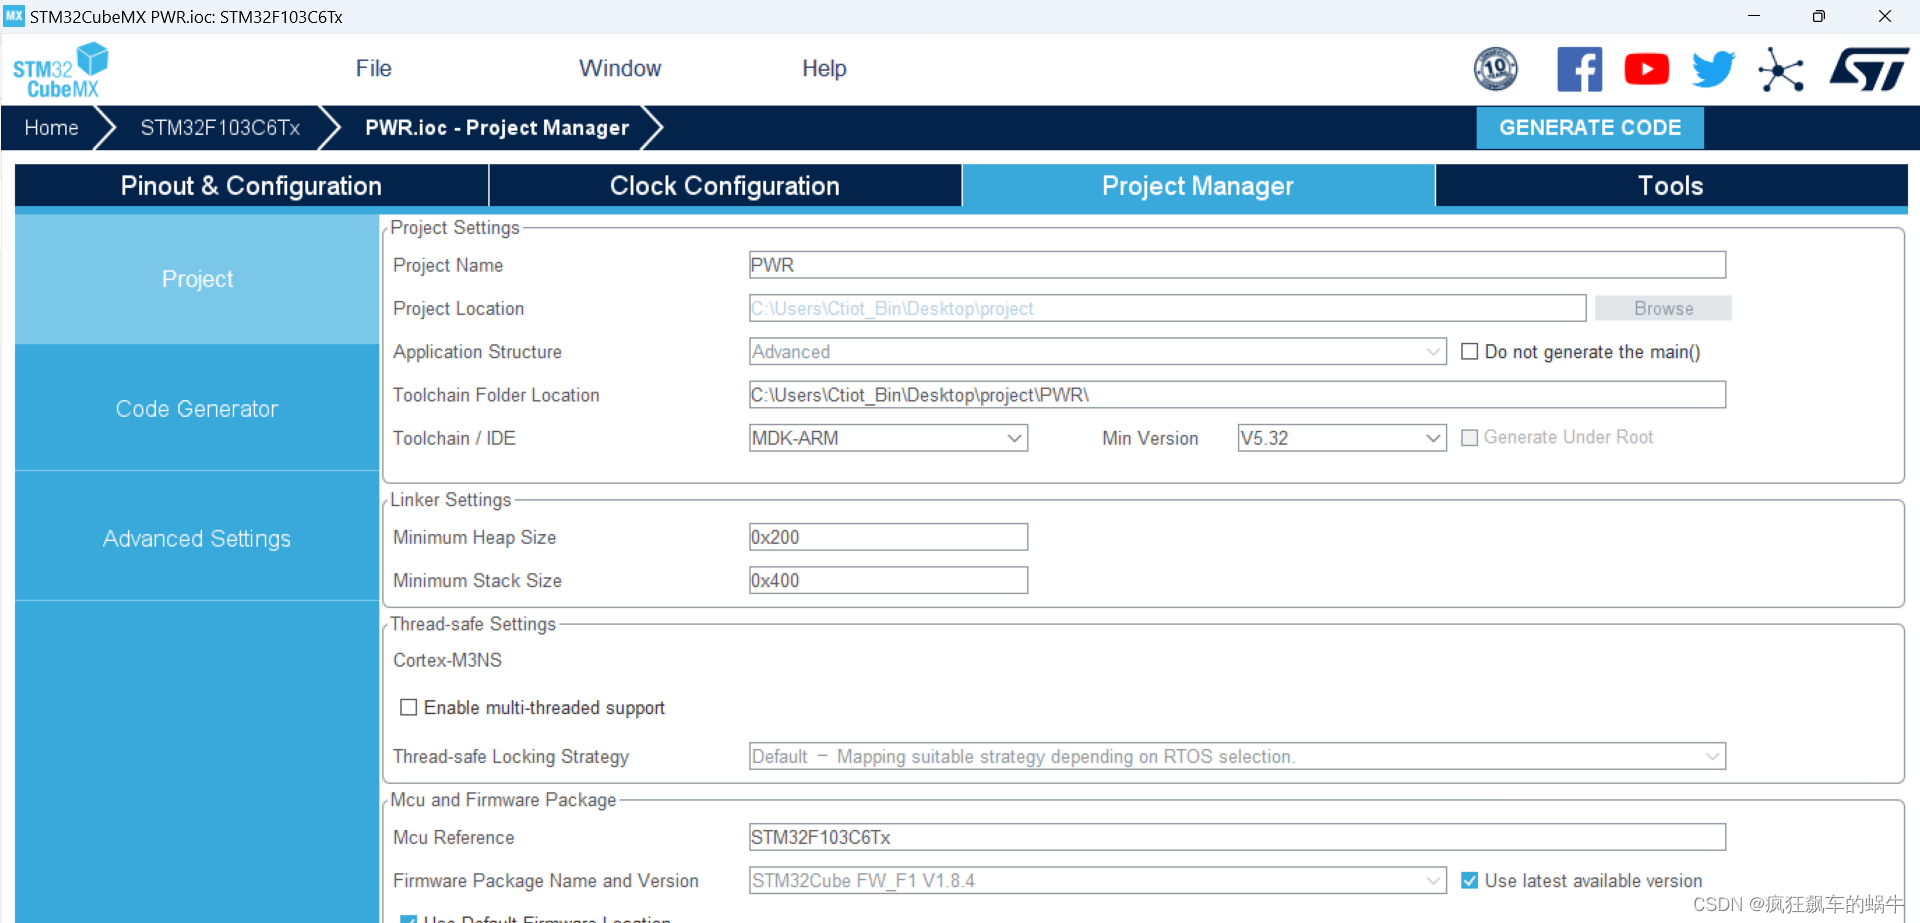Image resolution: width=1920 pixels, height=923 pixels.
Task: Click the ST company logo
Action: click(1868, 69)
